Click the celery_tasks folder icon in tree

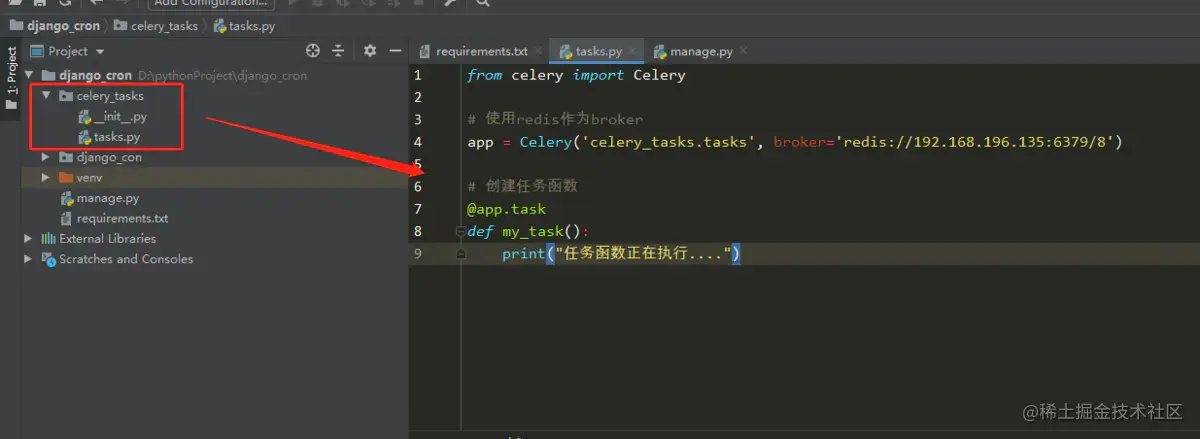[x=67, y=97]
